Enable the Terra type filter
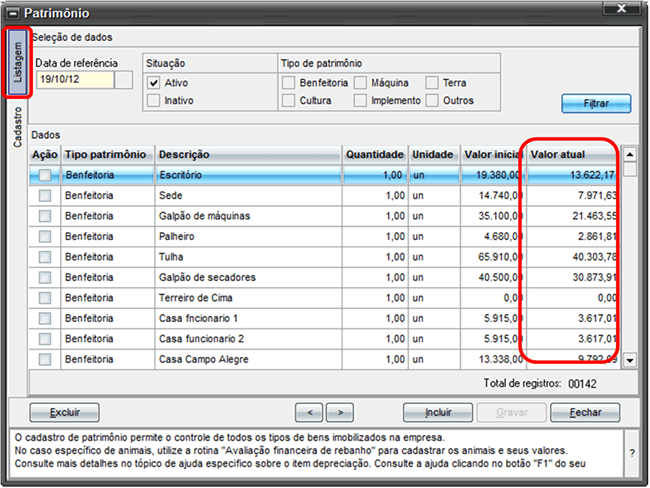This screenshot has height=488, width=650. pyautogui.click(x=432, y=83)
